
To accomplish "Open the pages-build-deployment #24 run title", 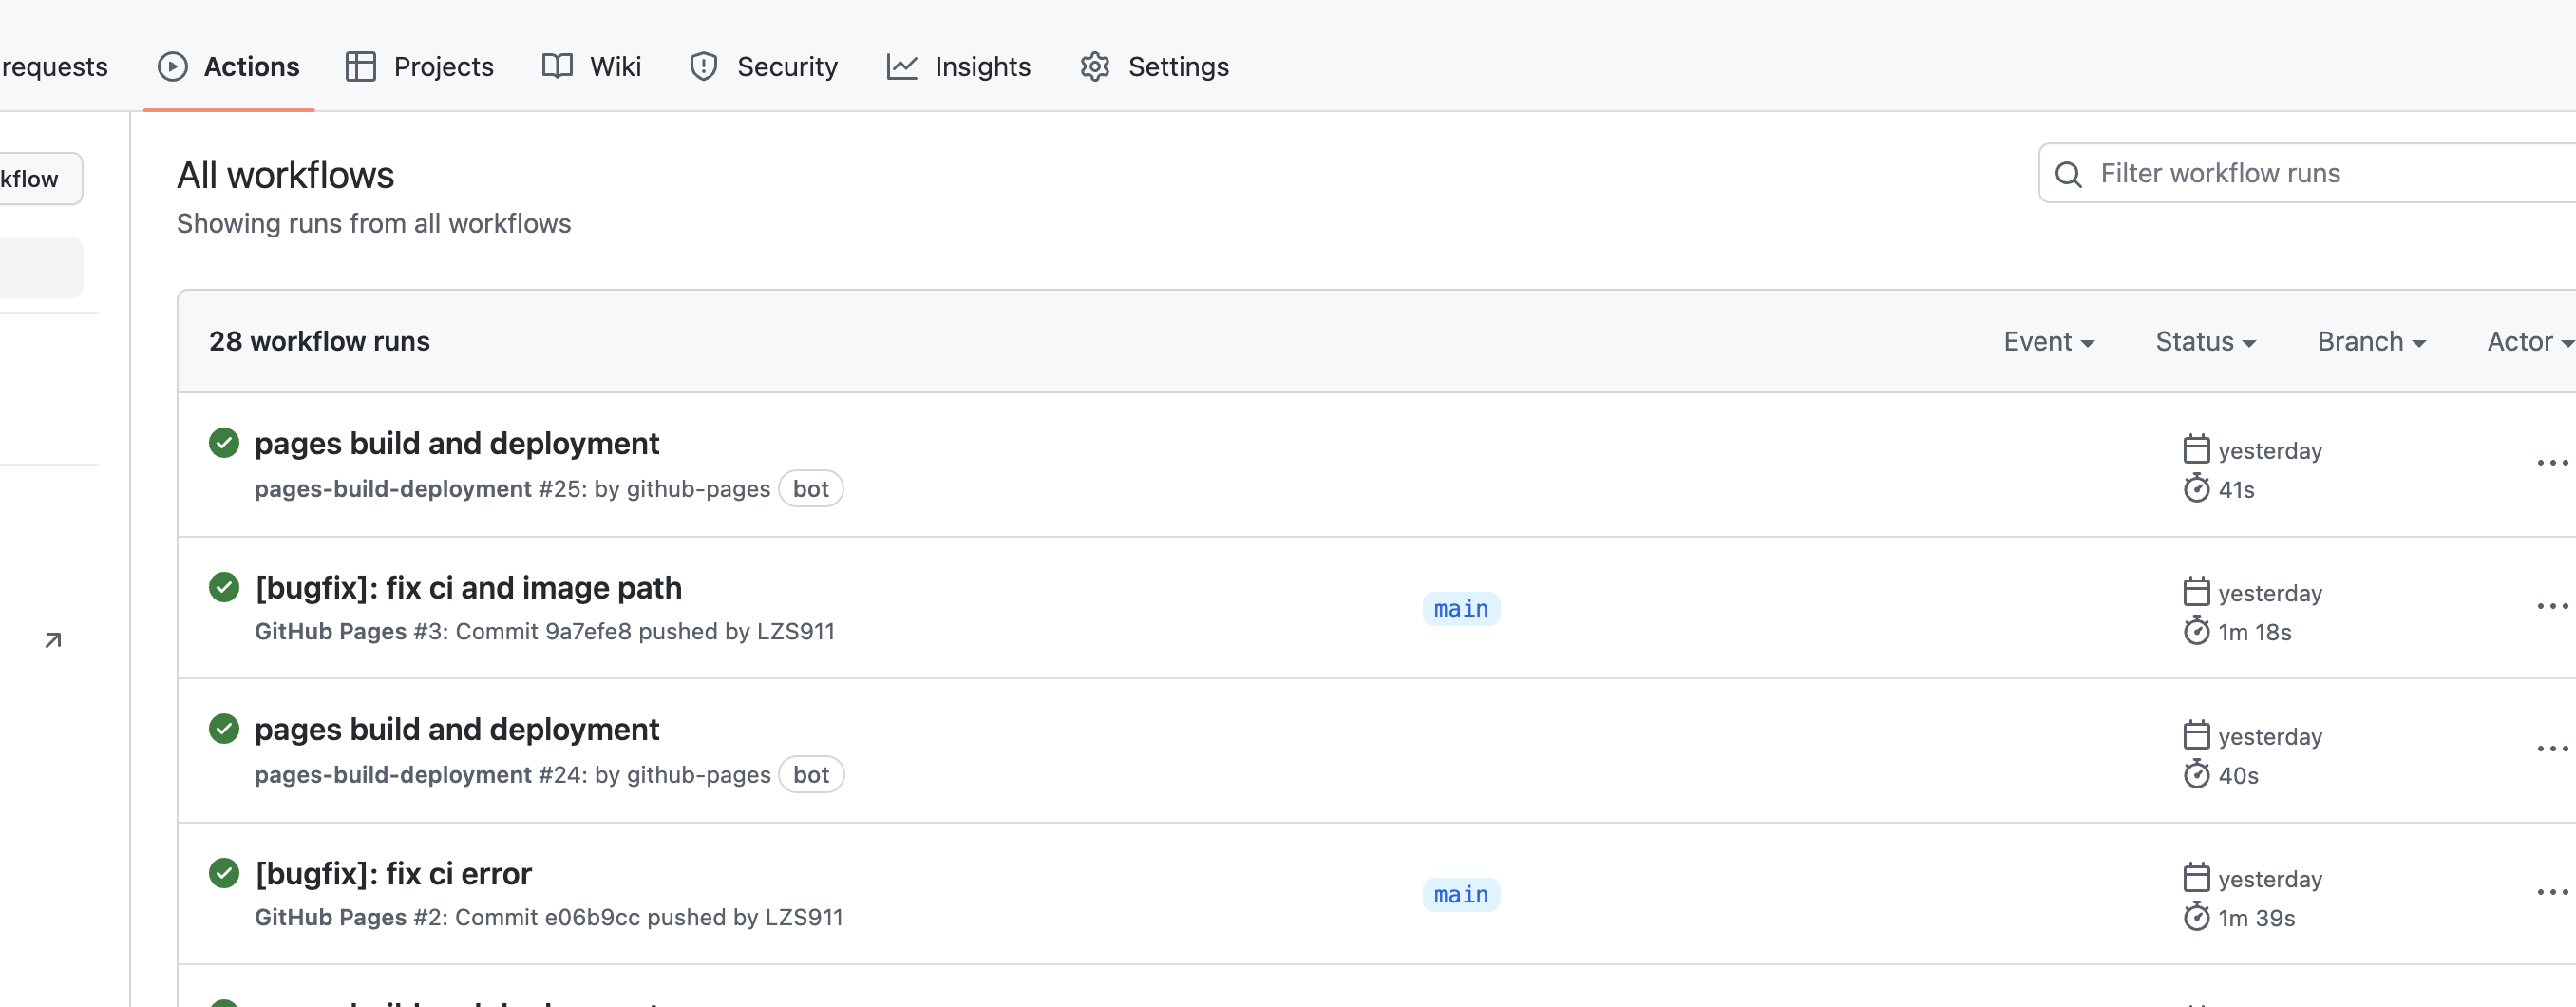I will (457, 729).
